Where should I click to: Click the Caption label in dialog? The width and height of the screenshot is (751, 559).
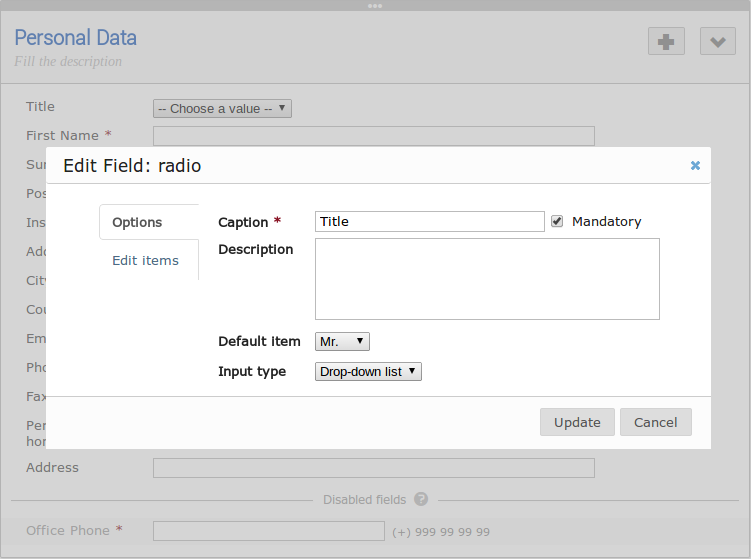[x=243, y=222]
